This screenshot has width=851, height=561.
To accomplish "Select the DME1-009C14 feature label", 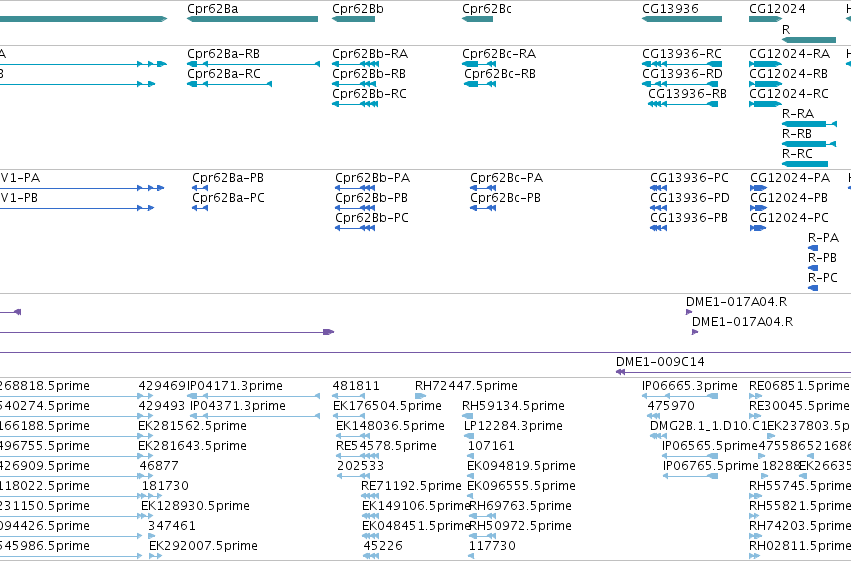I will (660, 362).
